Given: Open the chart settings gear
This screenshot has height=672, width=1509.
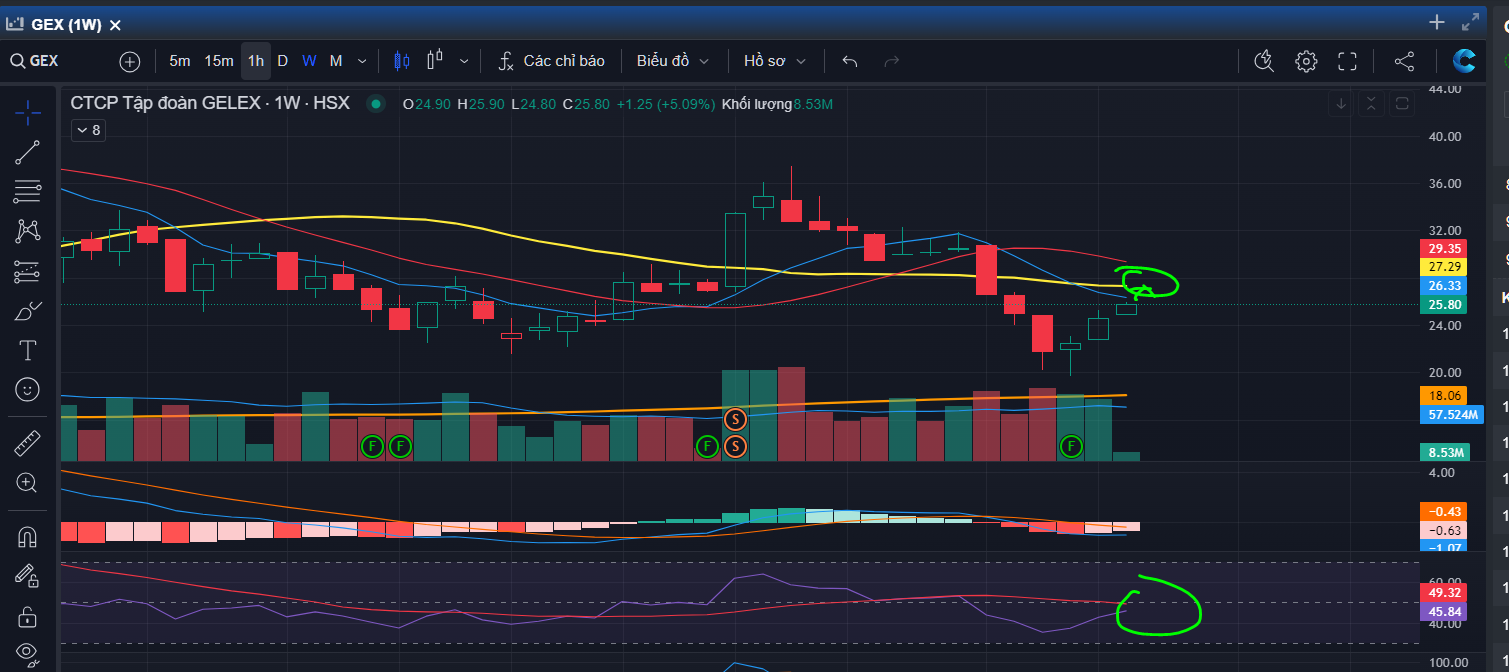Looking at the screenshot, I should (1306, 61).
